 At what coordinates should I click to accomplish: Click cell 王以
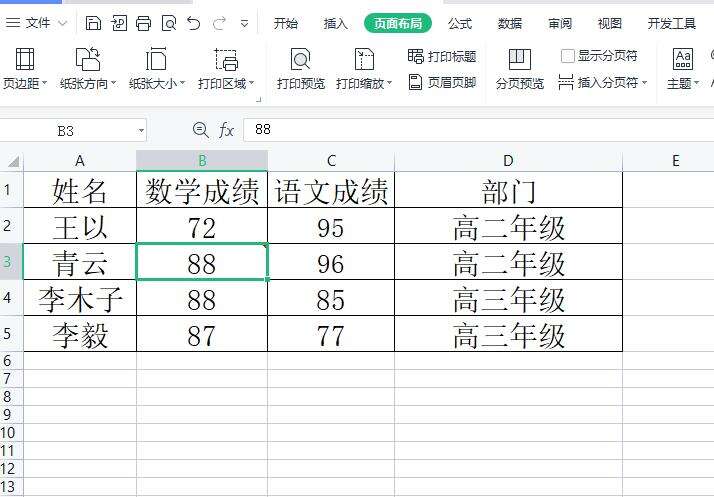[80, 226]
